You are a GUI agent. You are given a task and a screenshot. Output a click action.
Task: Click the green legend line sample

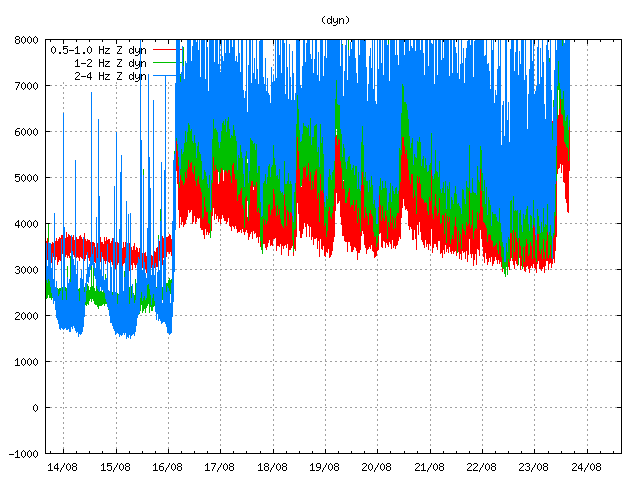pyautogui.click(x=165, y=63)
